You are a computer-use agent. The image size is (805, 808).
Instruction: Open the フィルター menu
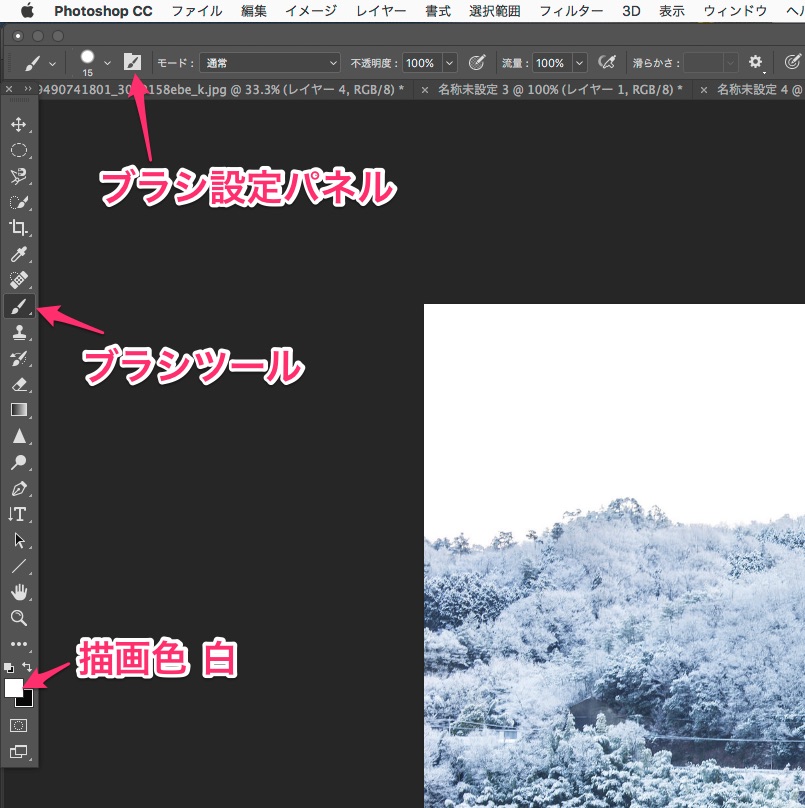[x=571, y=11]
